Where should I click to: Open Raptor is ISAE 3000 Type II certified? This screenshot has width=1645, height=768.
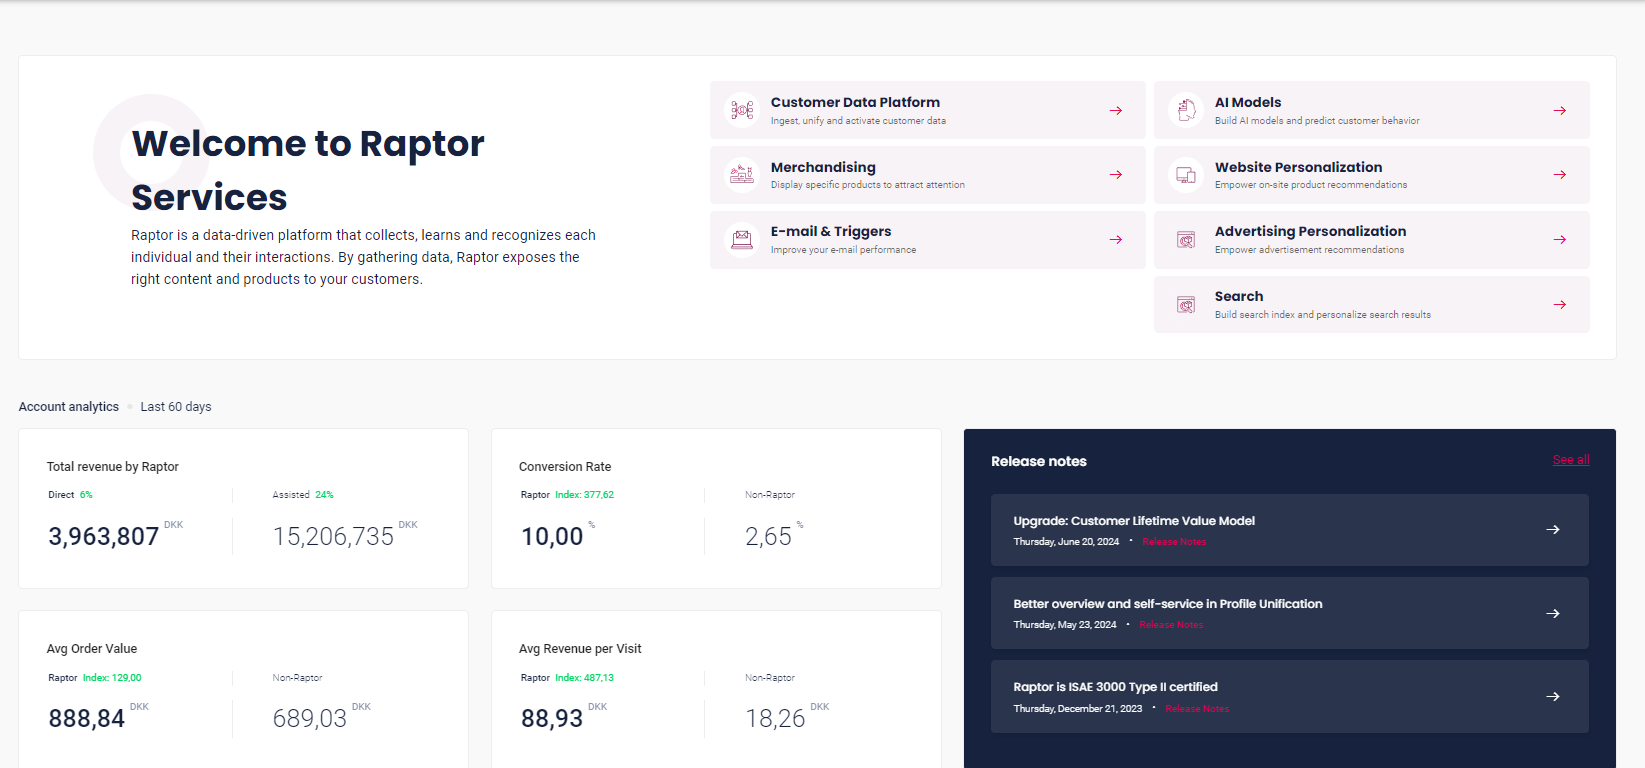1115,687
